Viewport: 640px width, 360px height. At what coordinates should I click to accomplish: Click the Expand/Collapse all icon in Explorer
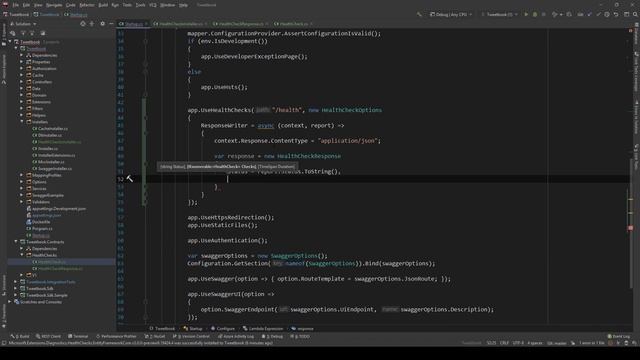[x=91, y=24]
